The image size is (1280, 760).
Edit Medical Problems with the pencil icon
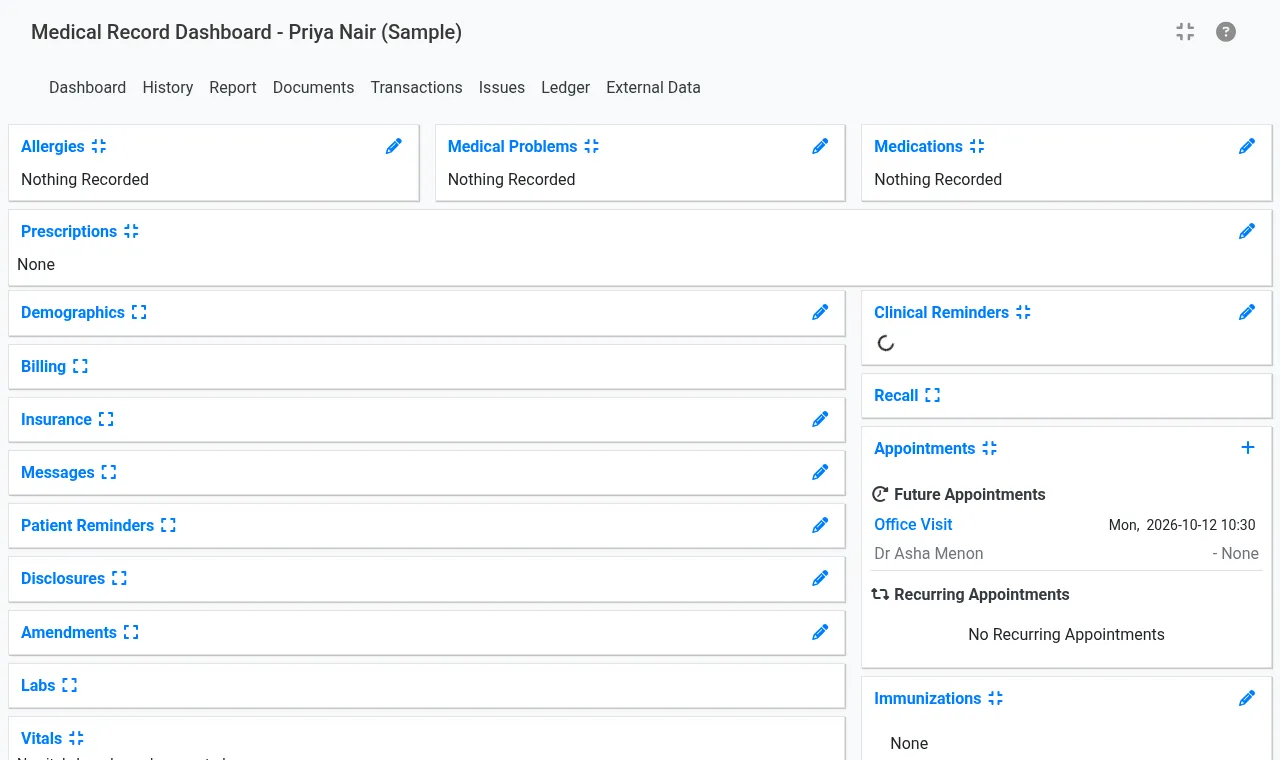point(820,146)
